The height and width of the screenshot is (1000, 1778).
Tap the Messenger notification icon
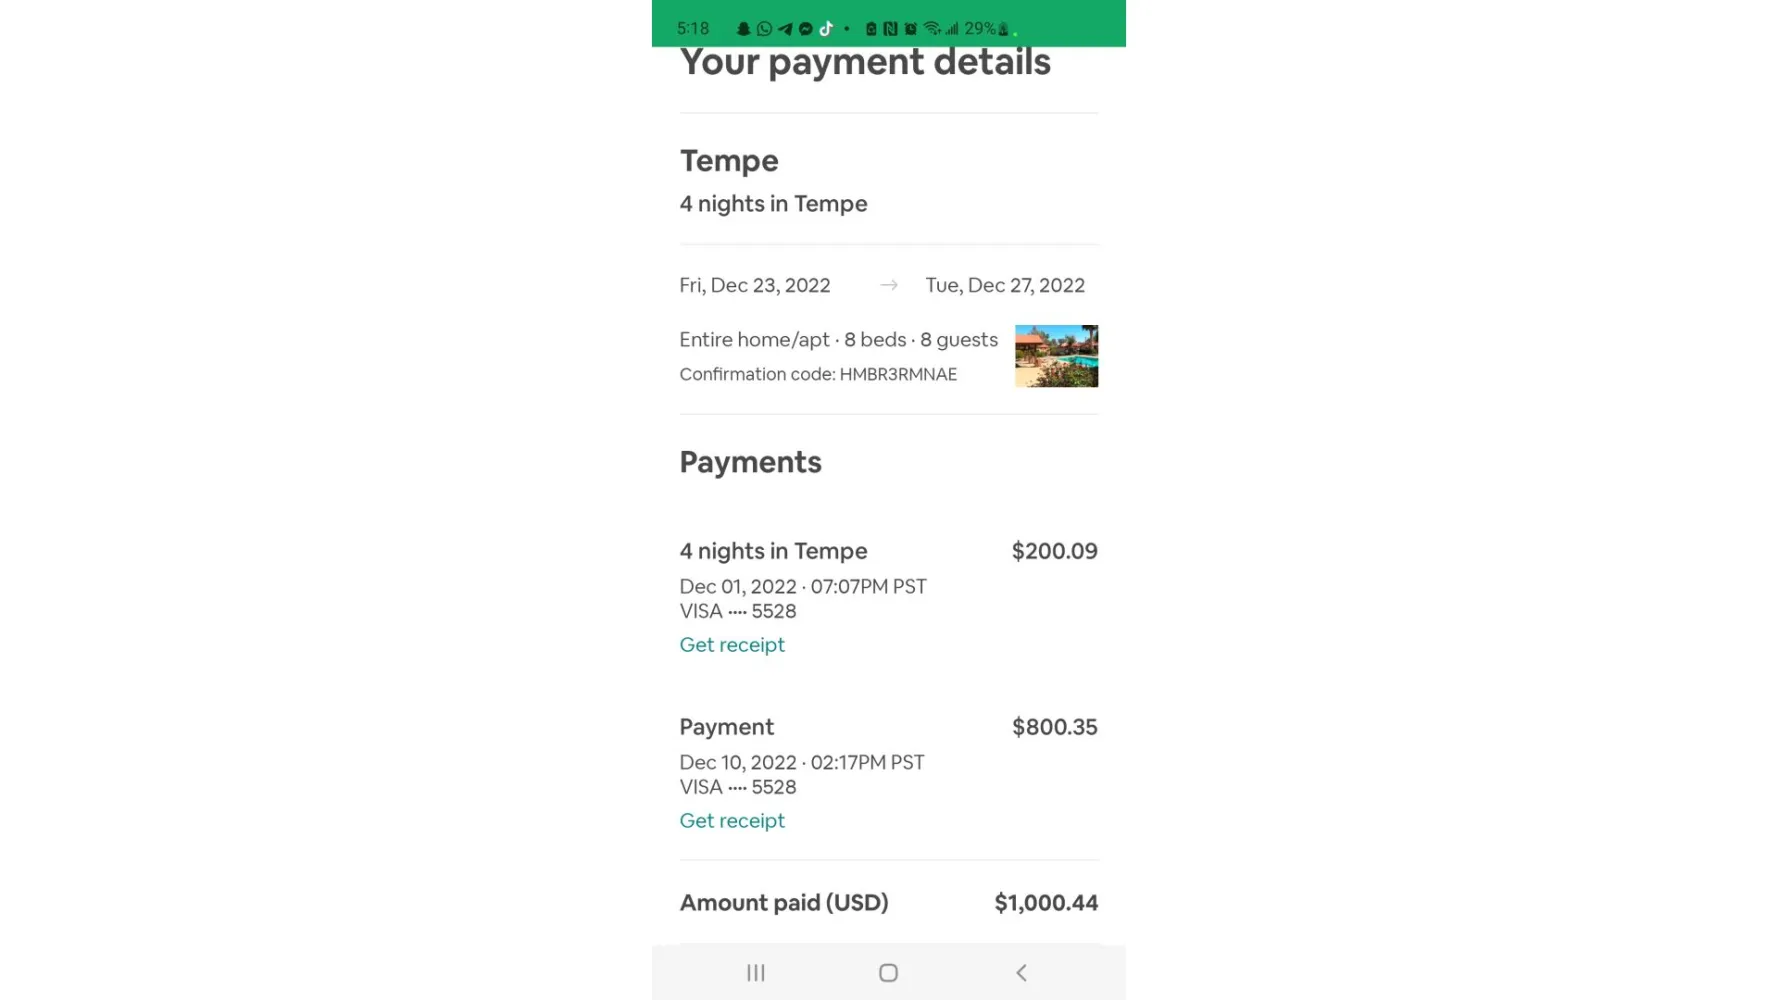point(806,29)
